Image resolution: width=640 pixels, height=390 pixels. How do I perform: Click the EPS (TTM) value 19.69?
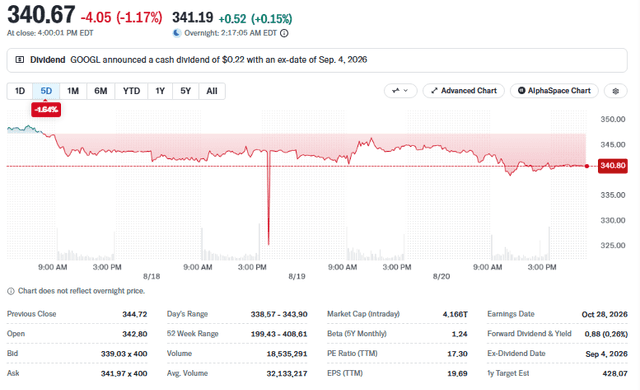[457, 374]
